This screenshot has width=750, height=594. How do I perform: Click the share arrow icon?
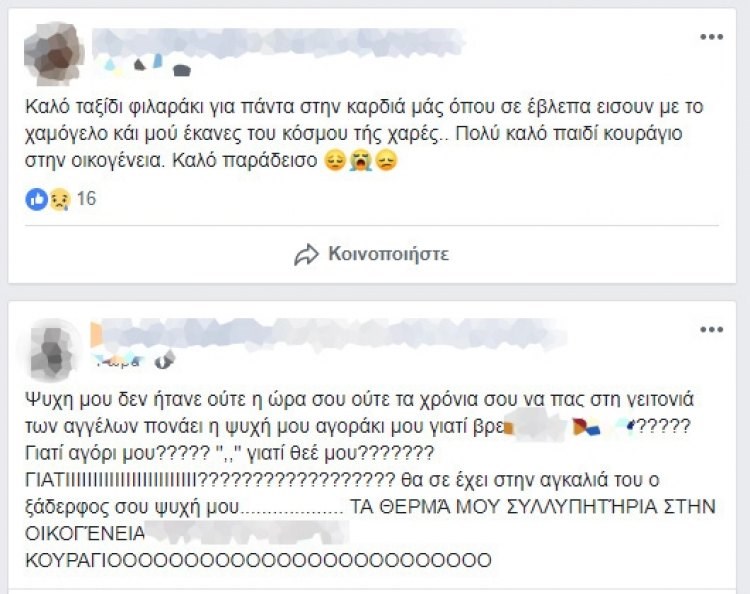[x=306, y=254]
